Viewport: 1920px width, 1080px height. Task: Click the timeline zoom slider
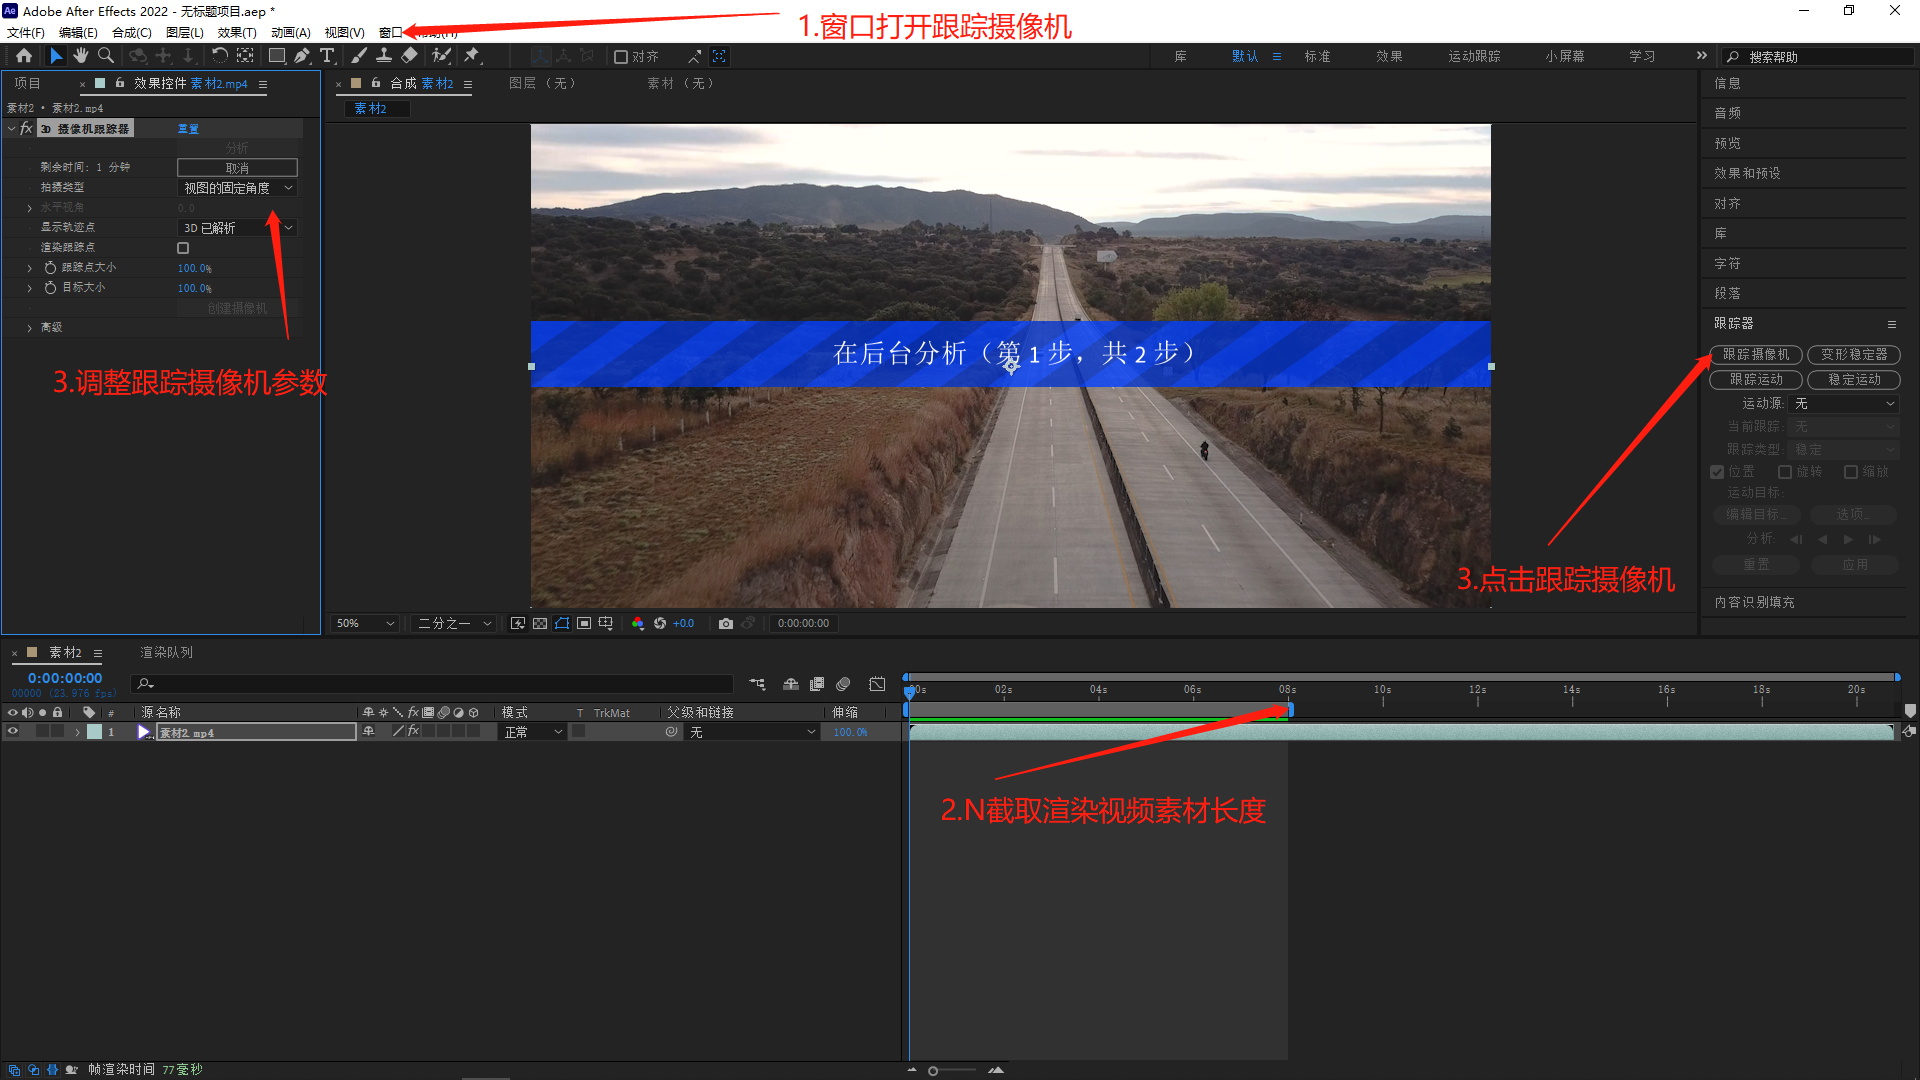[x=933, y=1071]
